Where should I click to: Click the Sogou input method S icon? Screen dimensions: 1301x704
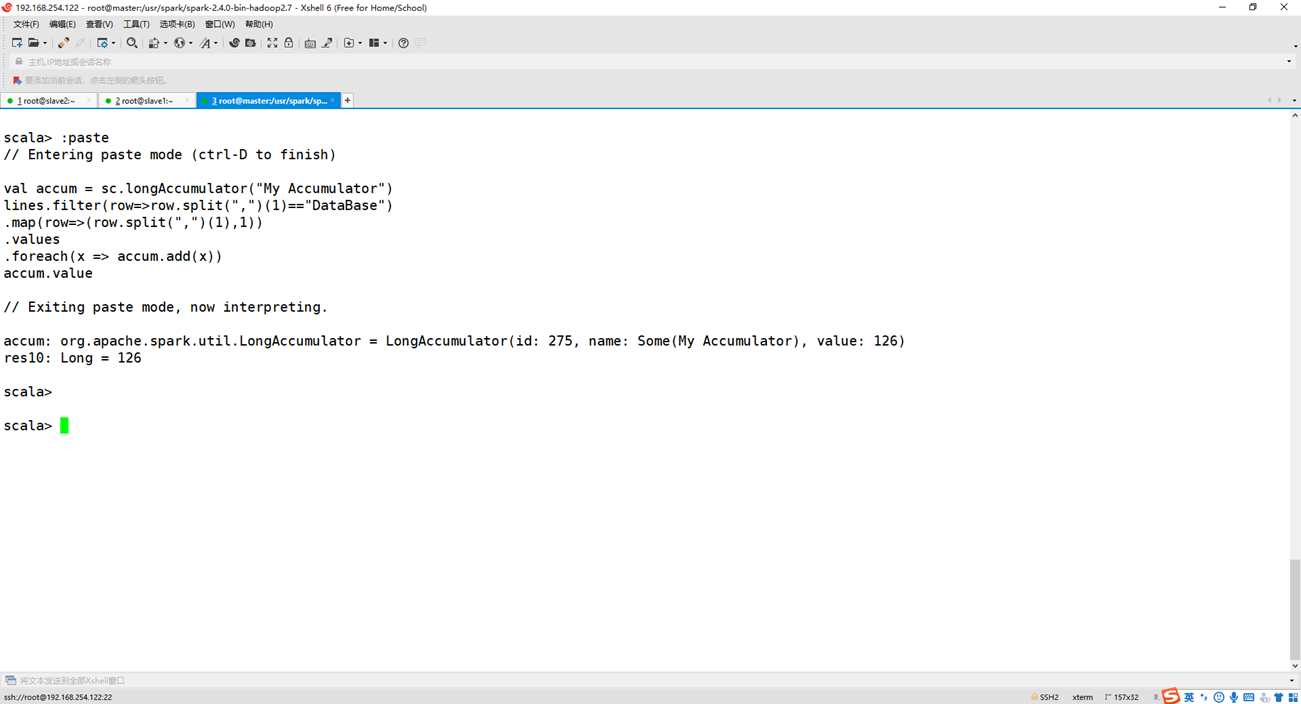(1171, 696)
